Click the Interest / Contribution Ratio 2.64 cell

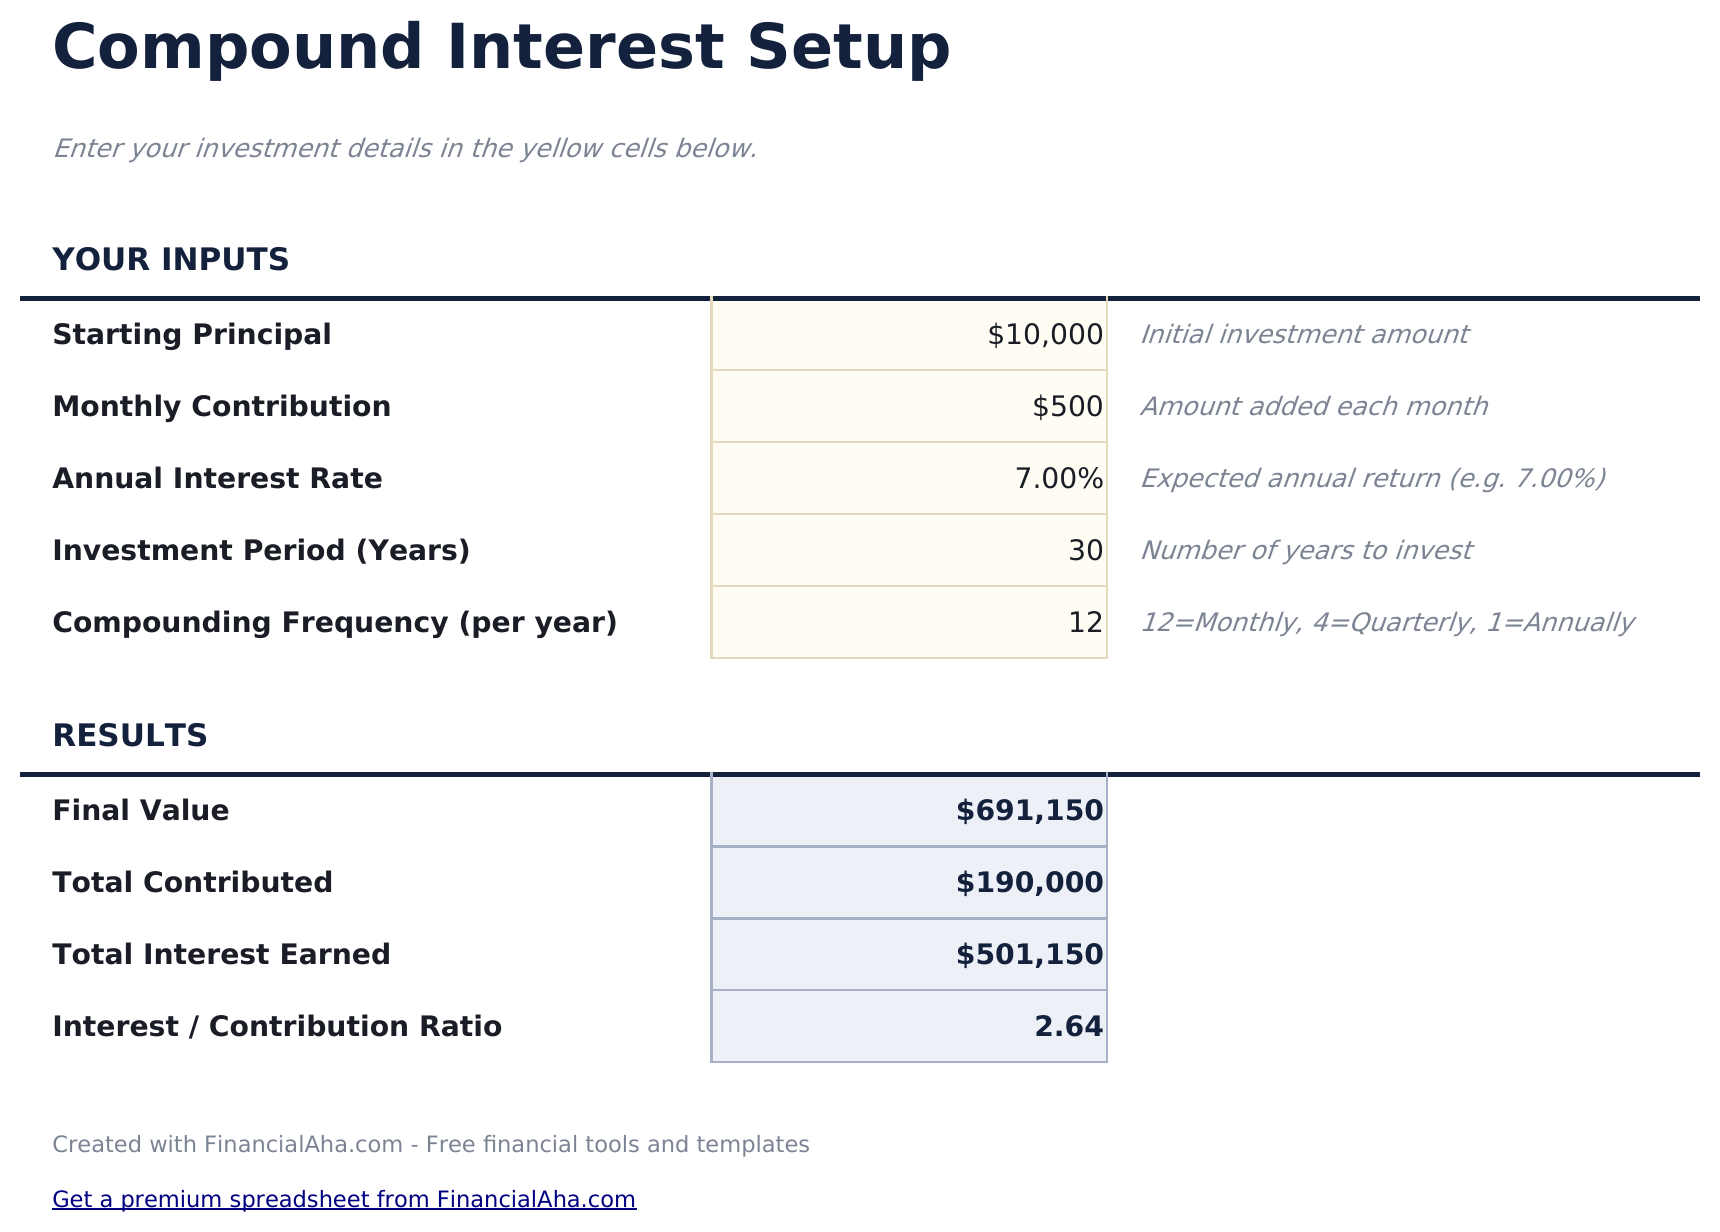pos(909,1027)
